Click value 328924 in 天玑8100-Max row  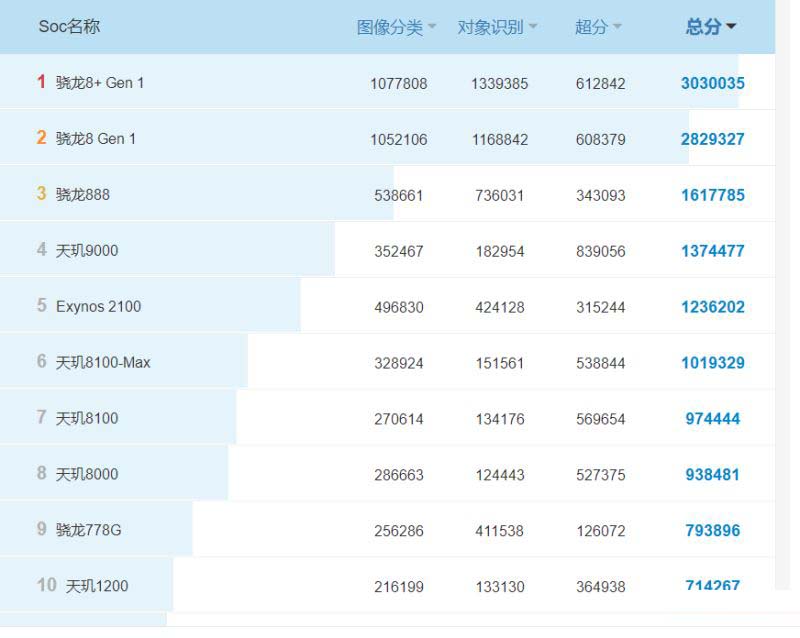398,363
